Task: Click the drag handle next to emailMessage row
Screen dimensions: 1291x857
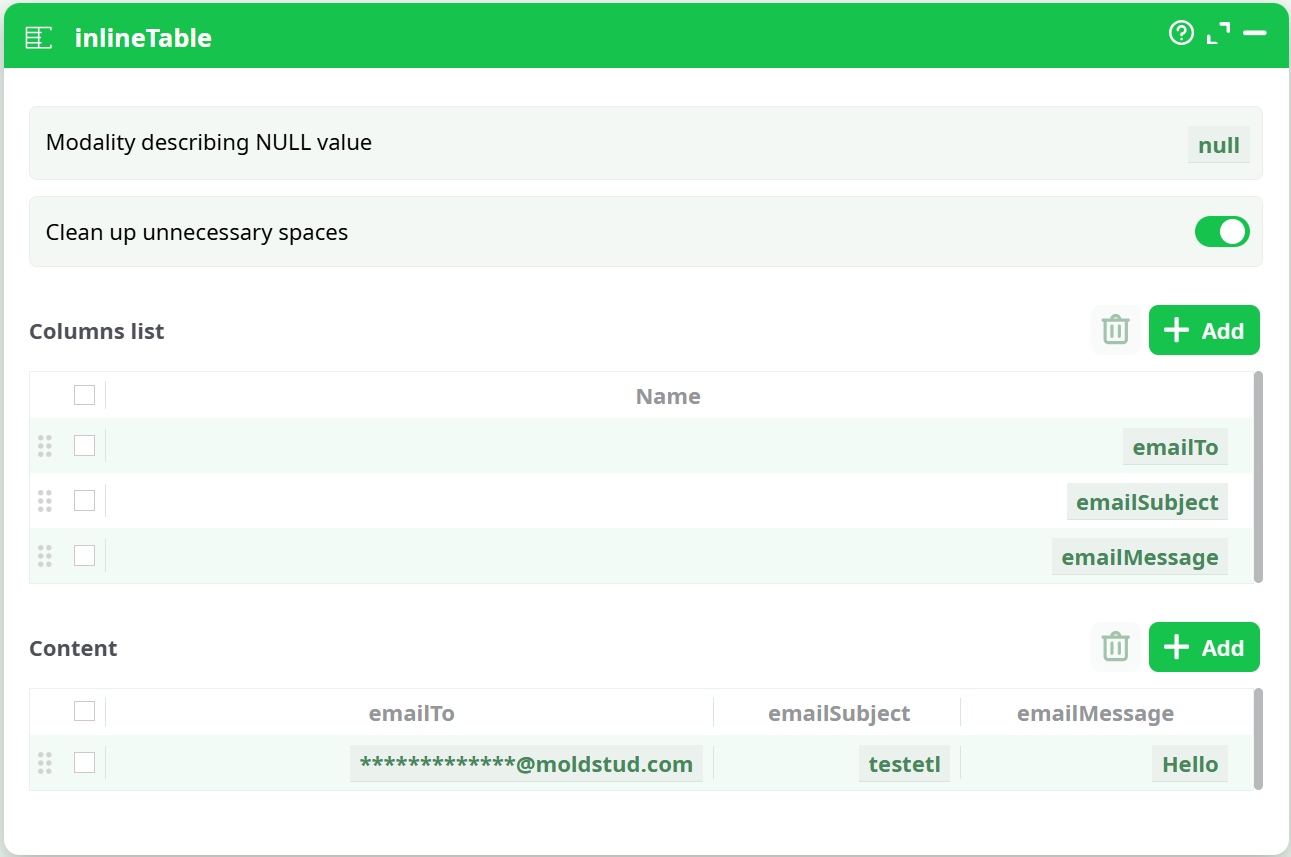Action: [44, 557]
